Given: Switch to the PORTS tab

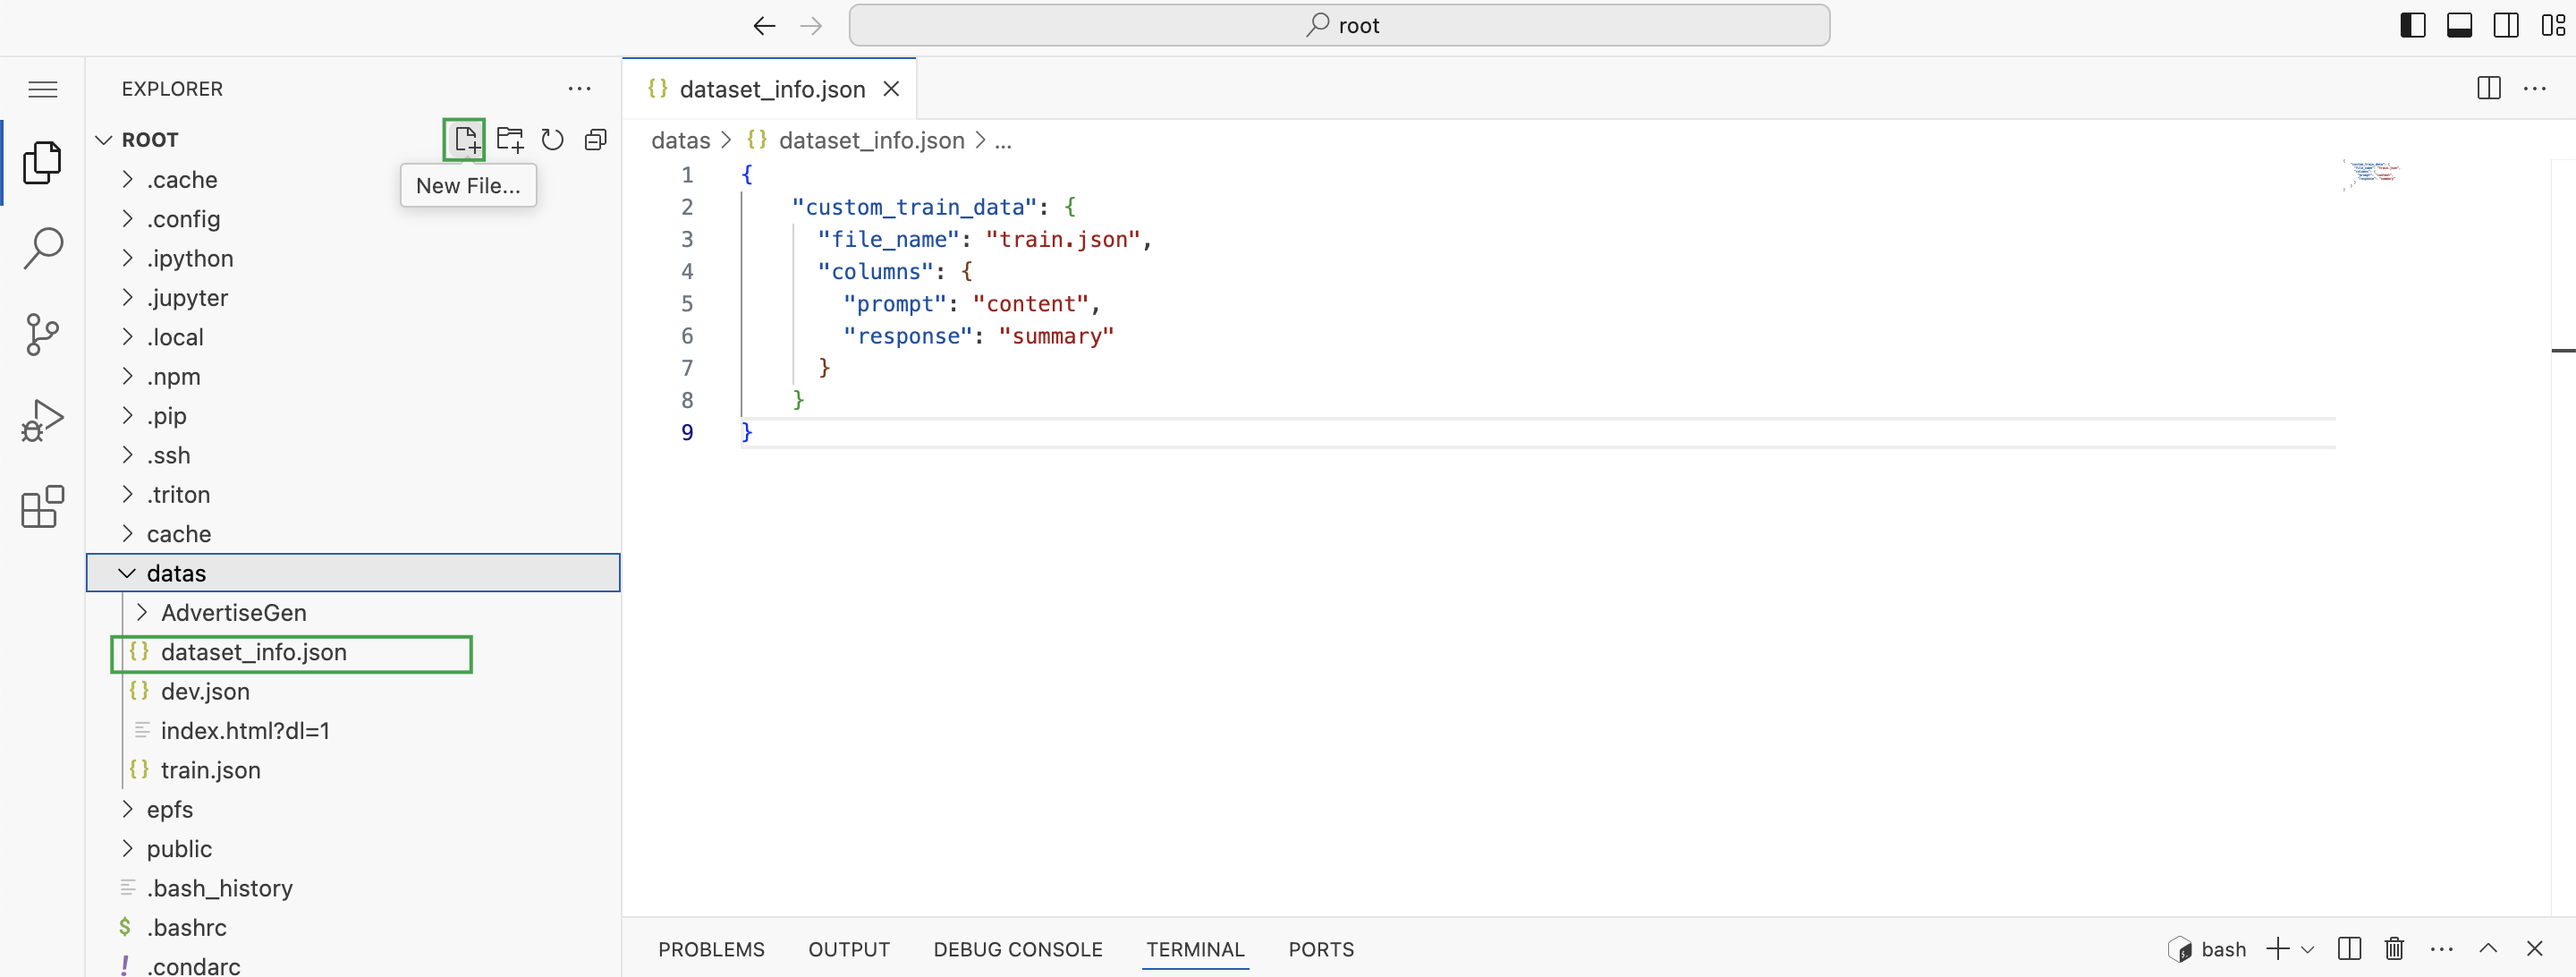Looking at the screenshot, I should [1321, 949].
